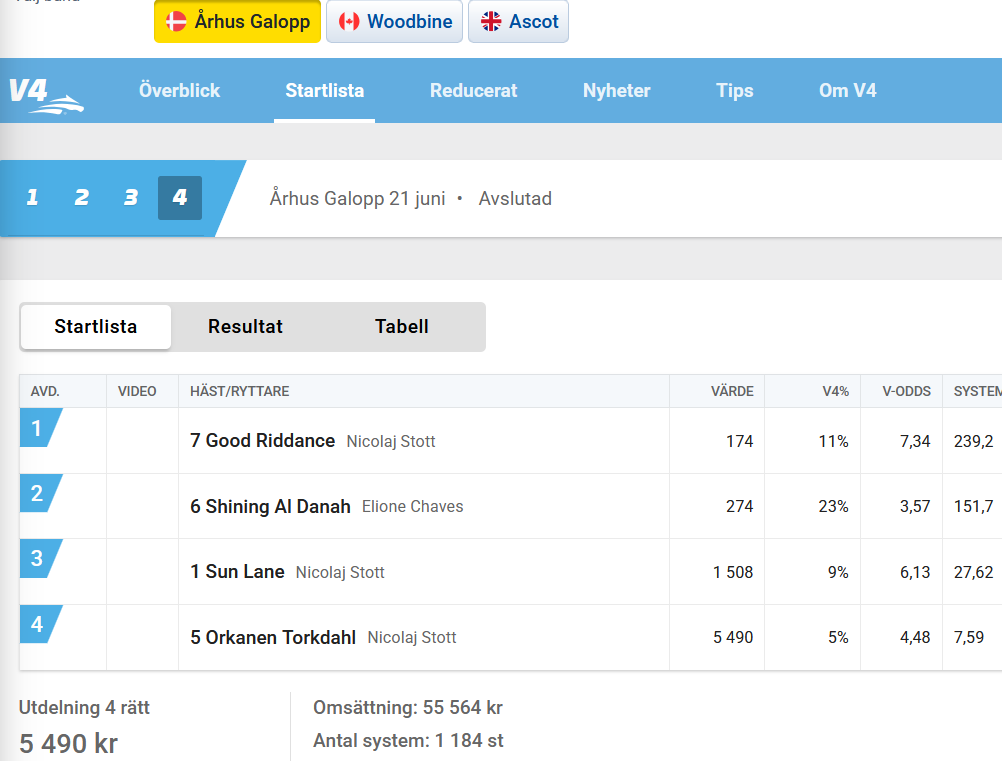
Task: Click the 5 490 kr payout amount
Action: point(68,744)
